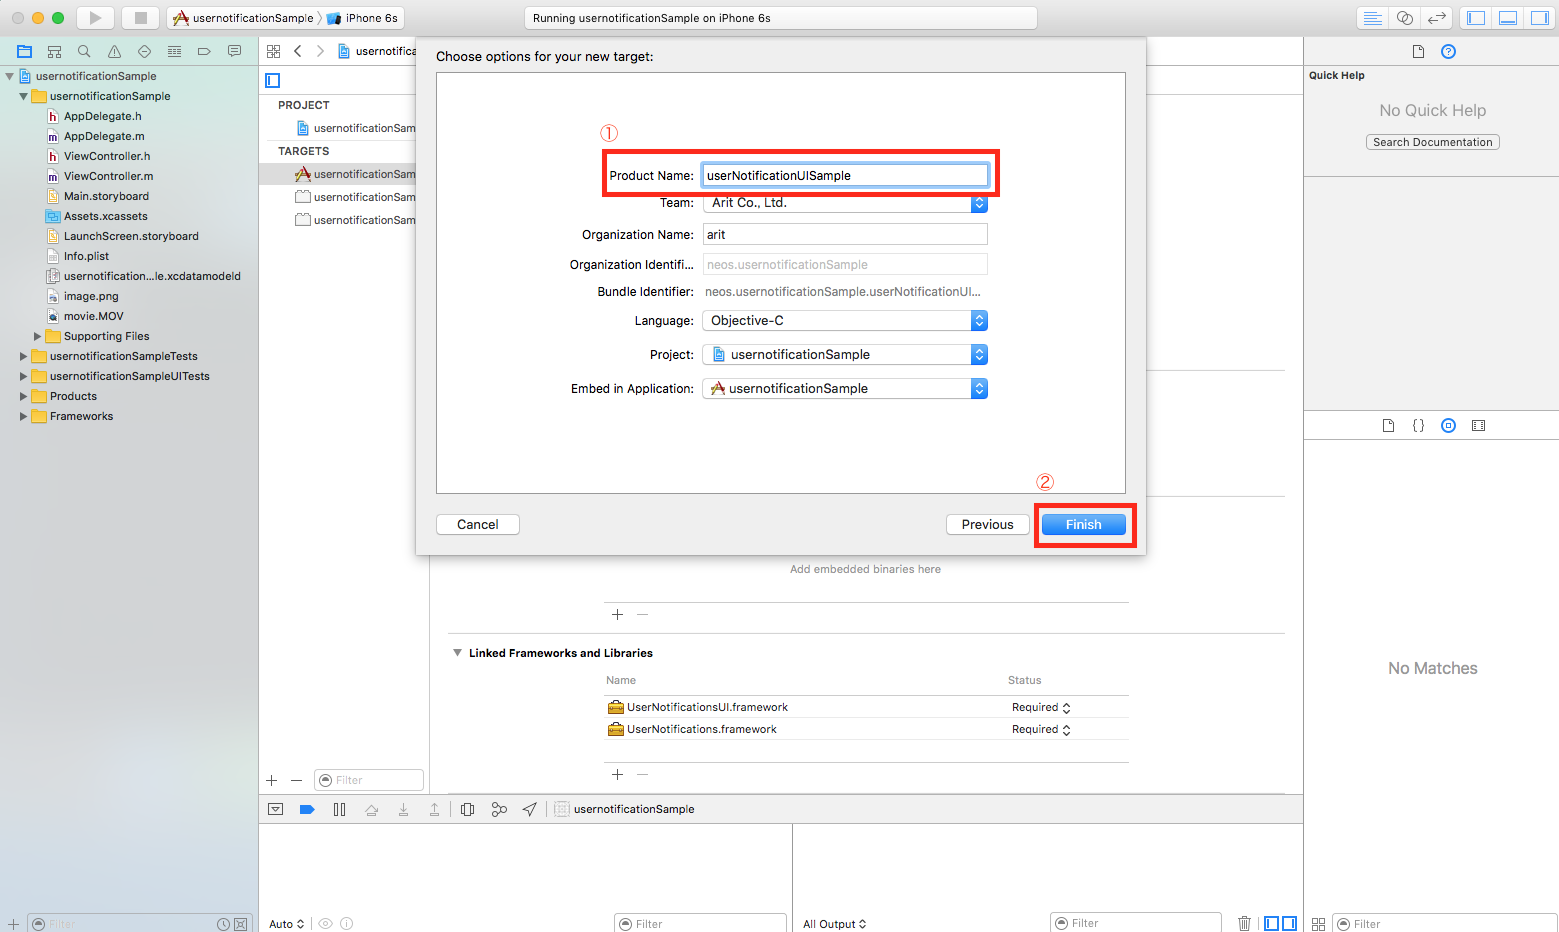
Task: Click the Organization Name field
Action: [845, 234]
